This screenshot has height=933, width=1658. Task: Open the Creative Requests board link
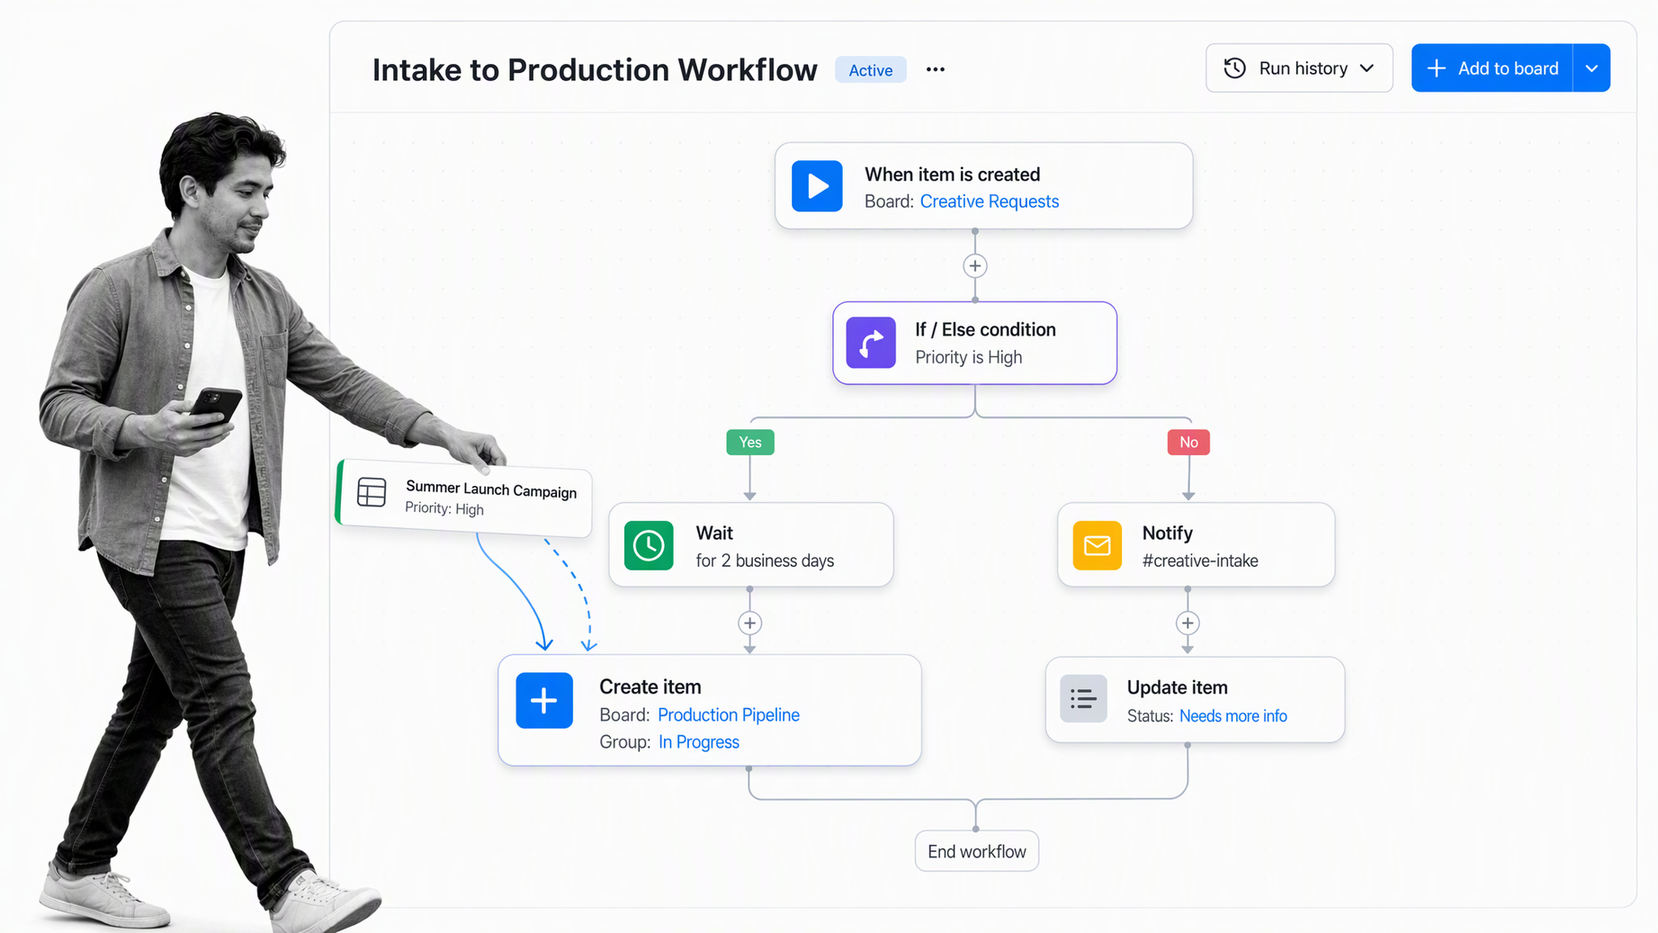pyautogui.click(x=989, y=201)
